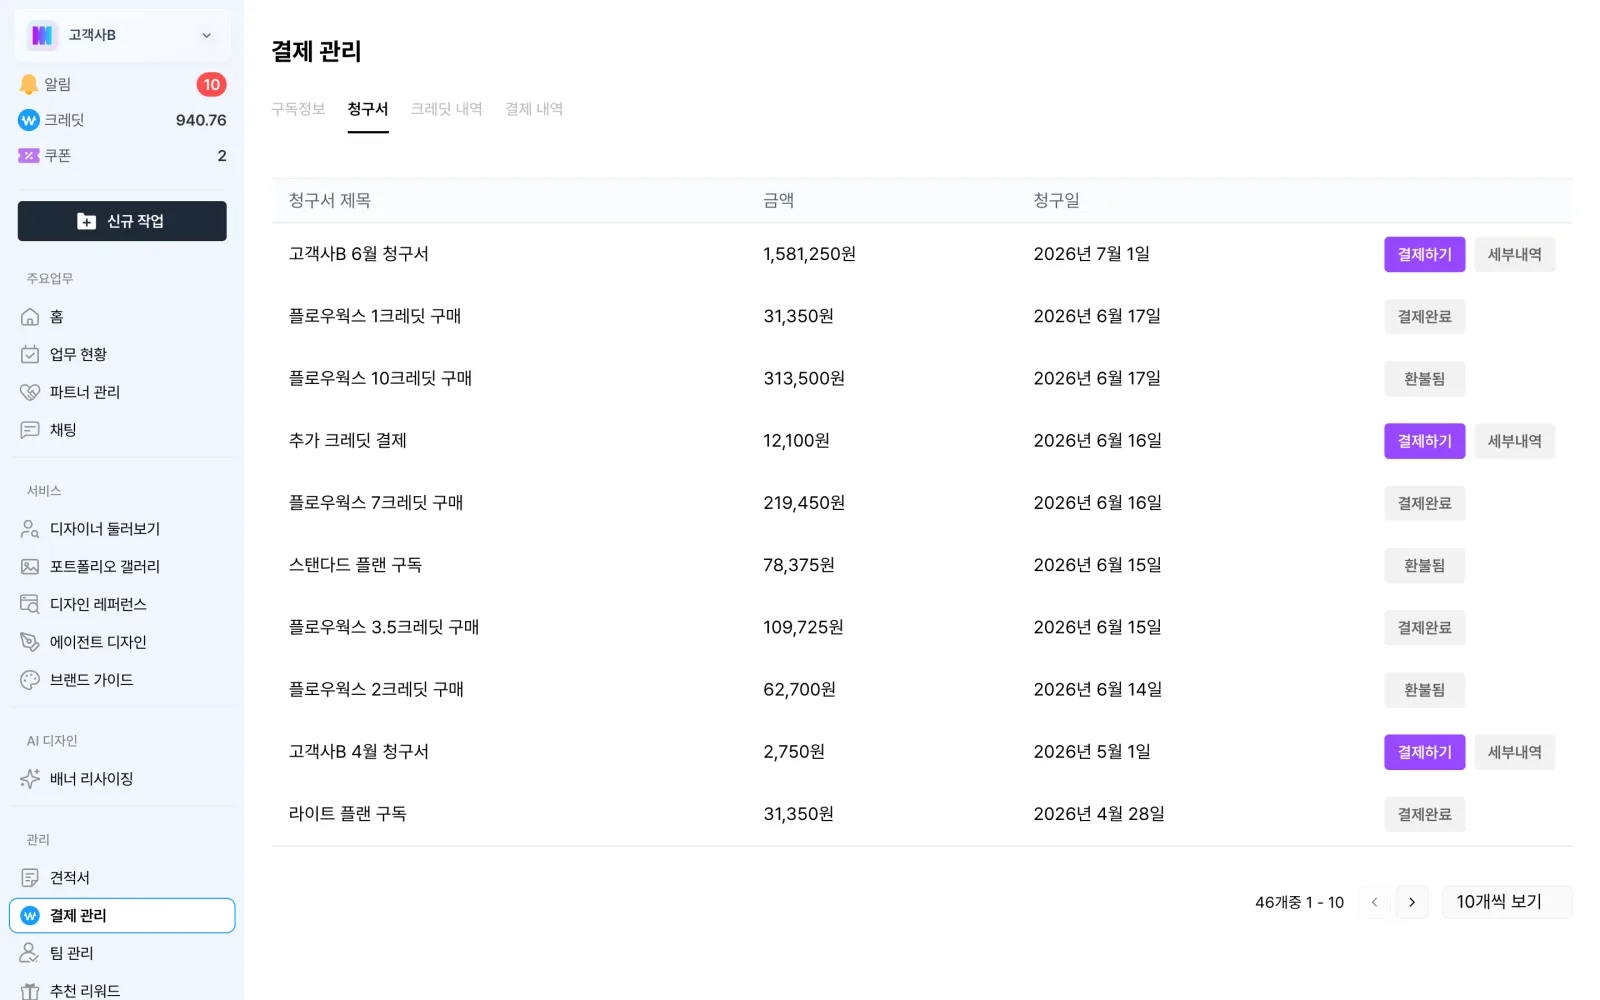Go to the next page of invoices
The image size is (1600, 1000).
1412,902
